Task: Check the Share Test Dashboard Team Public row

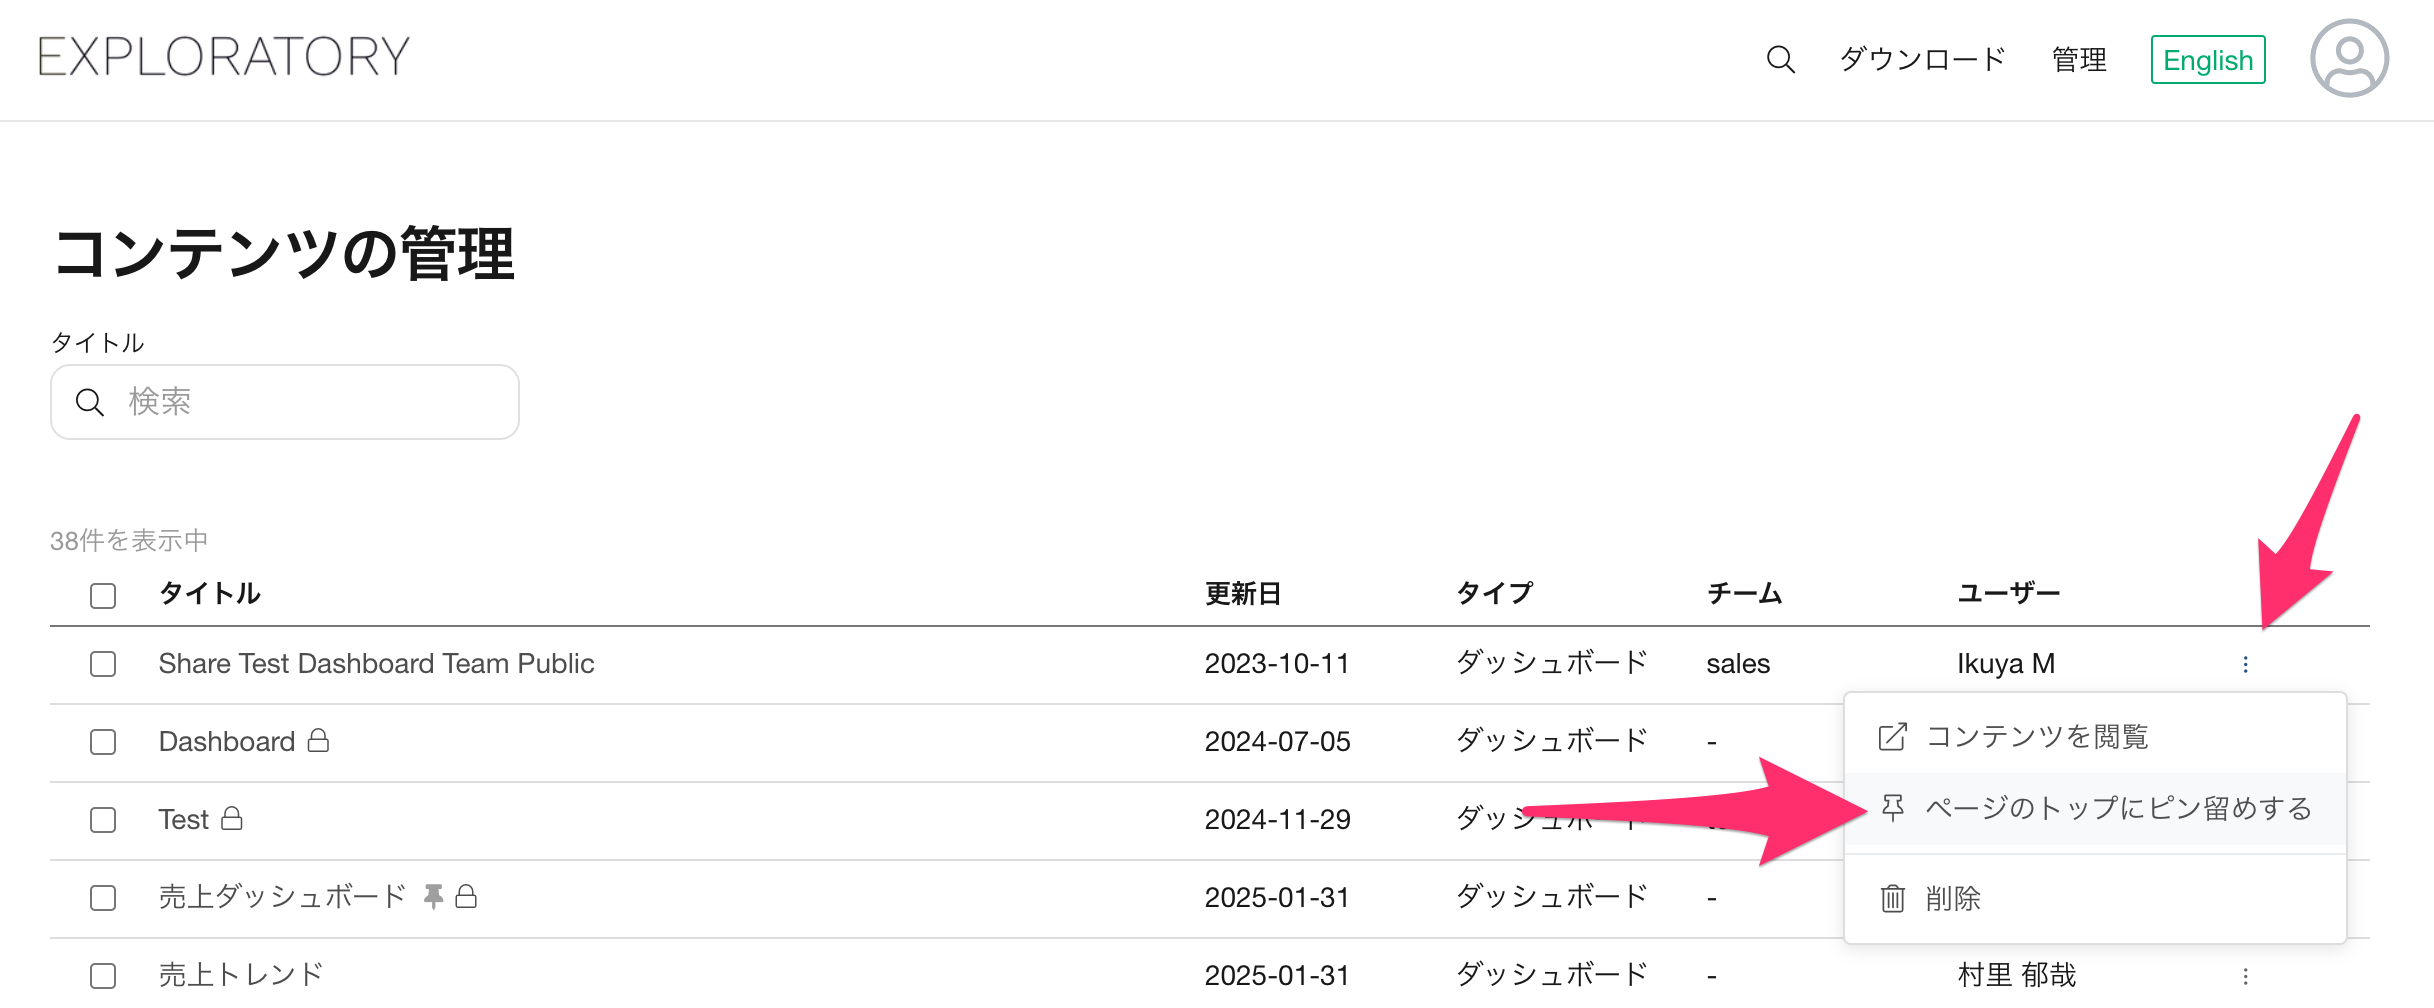Action: pos(103,664)
